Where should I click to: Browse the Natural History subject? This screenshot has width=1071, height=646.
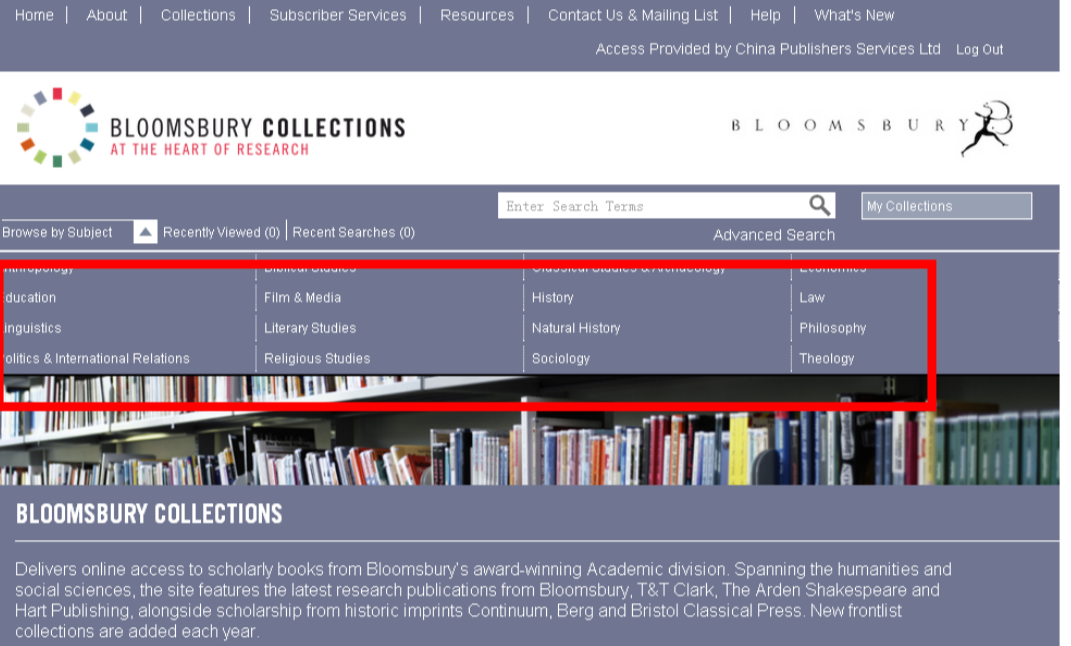pos(576,328)
